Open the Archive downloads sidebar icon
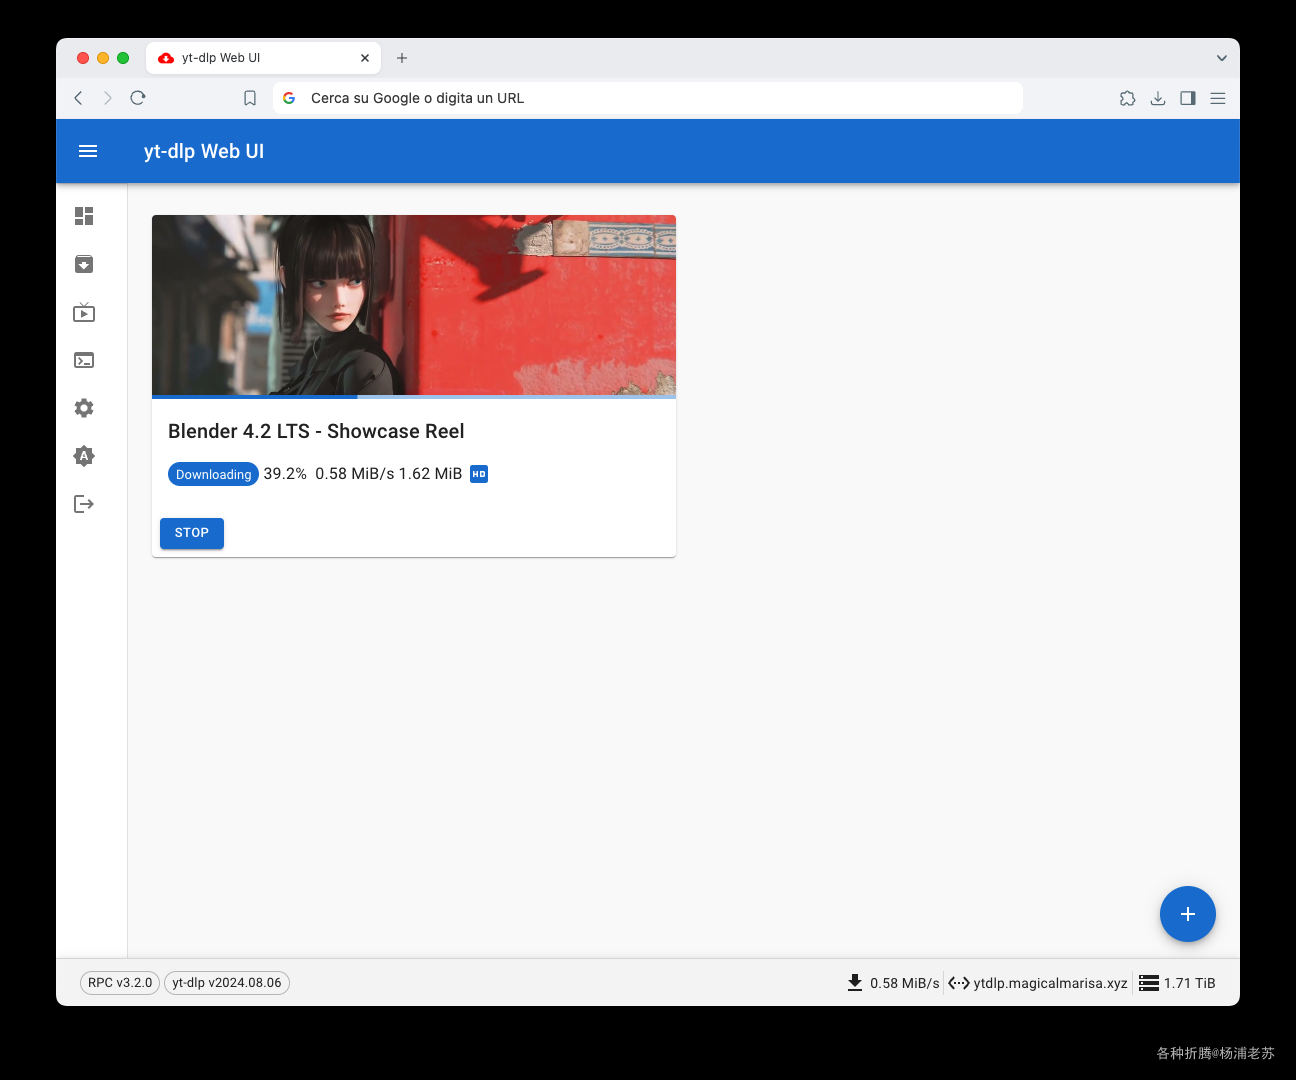 (x=84, y=264)
